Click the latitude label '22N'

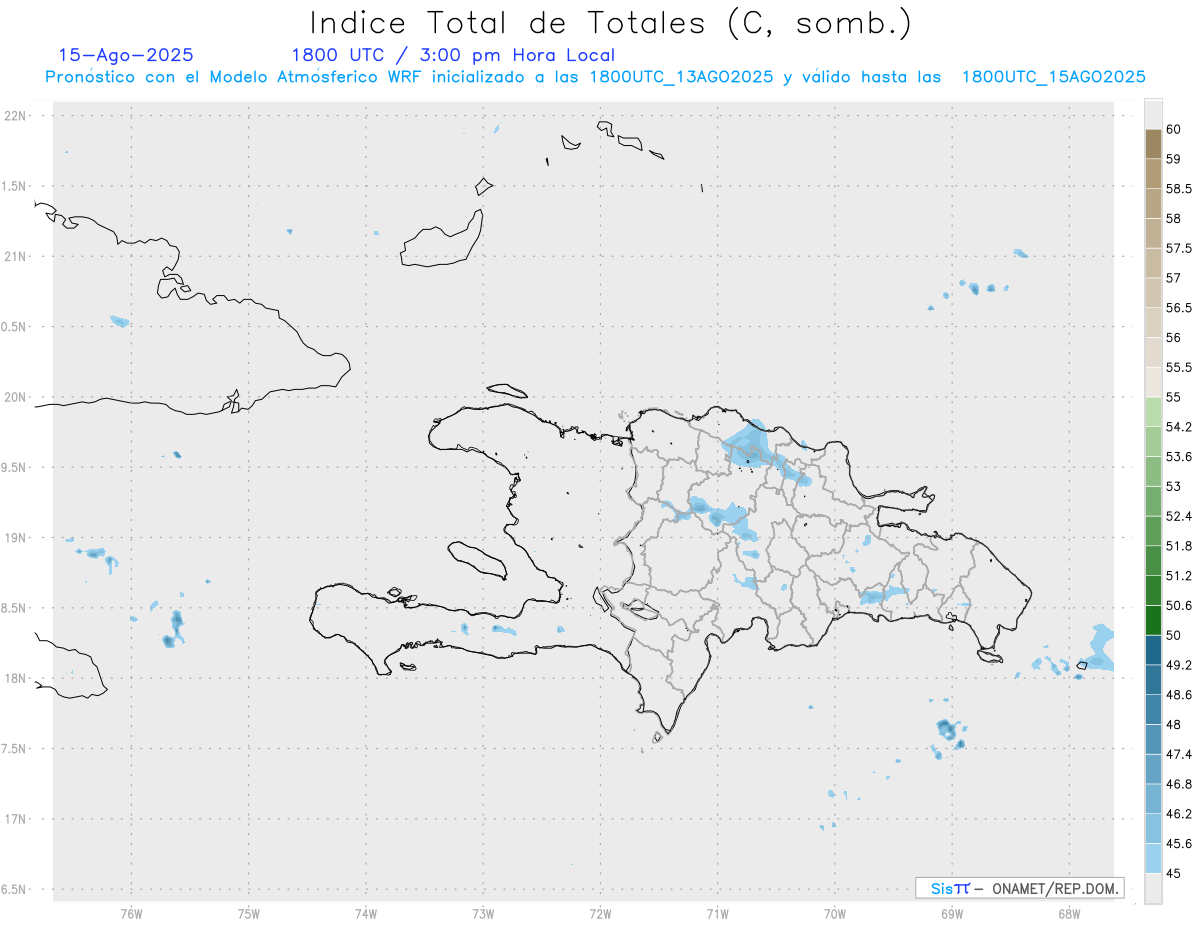[x=15, y=116]
